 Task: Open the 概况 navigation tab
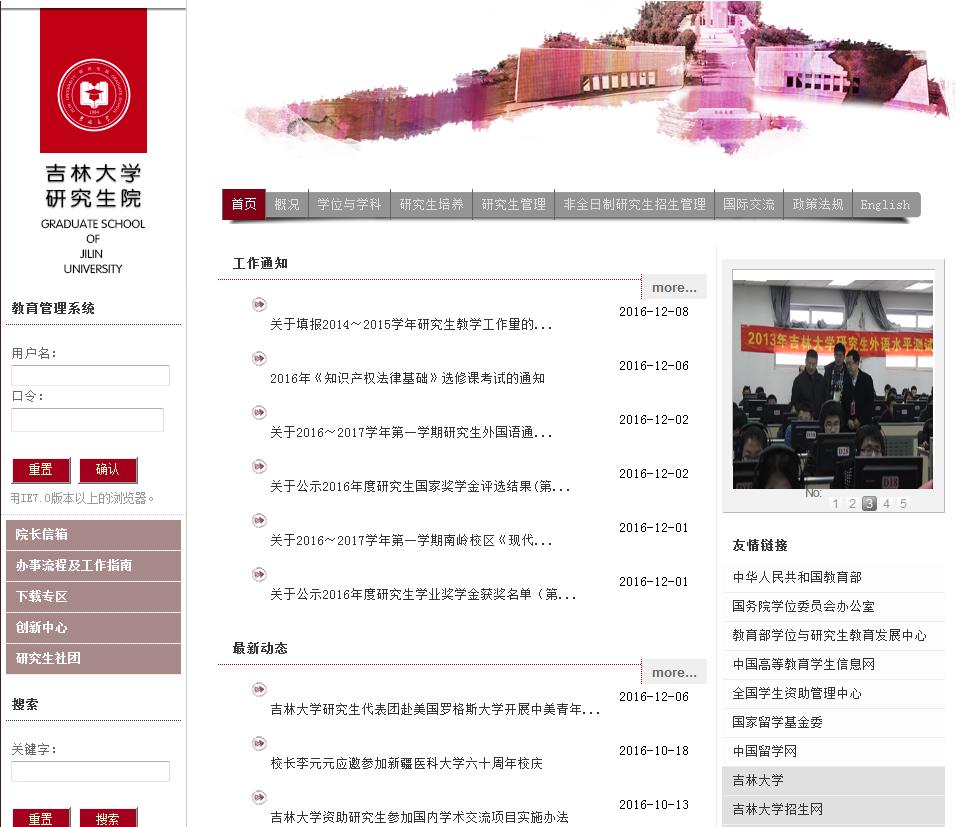pyautogui.click(x=287, y=204)
